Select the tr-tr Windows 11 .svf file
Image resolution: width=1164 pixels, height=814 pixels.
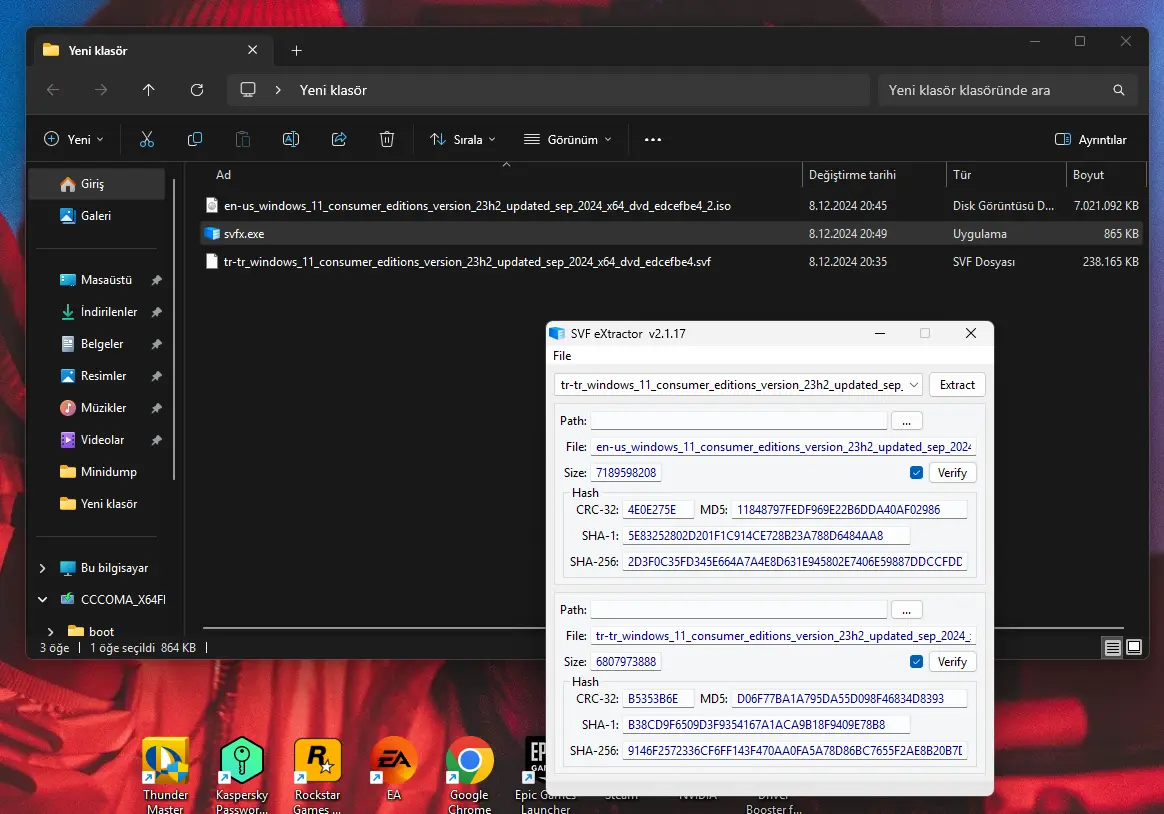click(673, 262)
